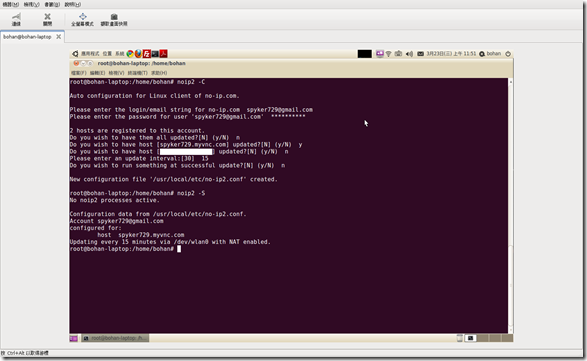This screenshot has height=361, width=587.
Task: Click the 'noip2 -C' command line text
Action: point(191,82)
